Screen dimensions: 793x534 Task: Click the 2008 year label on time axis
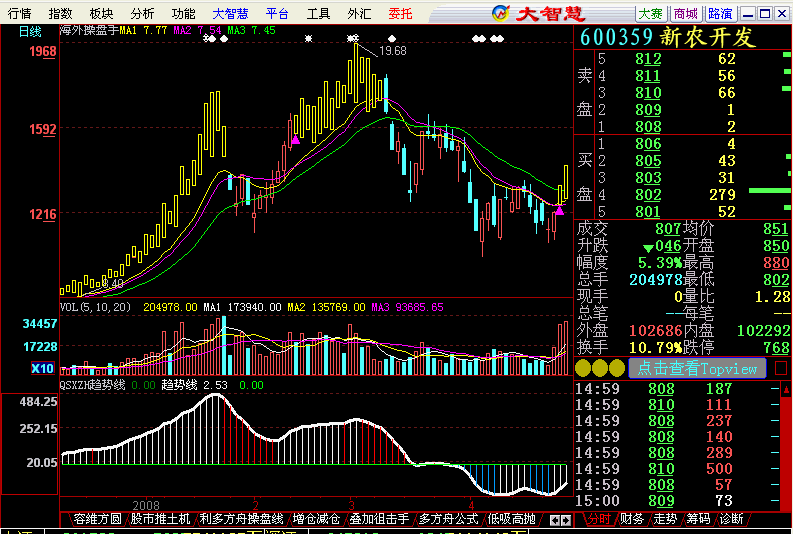[146, 505]
